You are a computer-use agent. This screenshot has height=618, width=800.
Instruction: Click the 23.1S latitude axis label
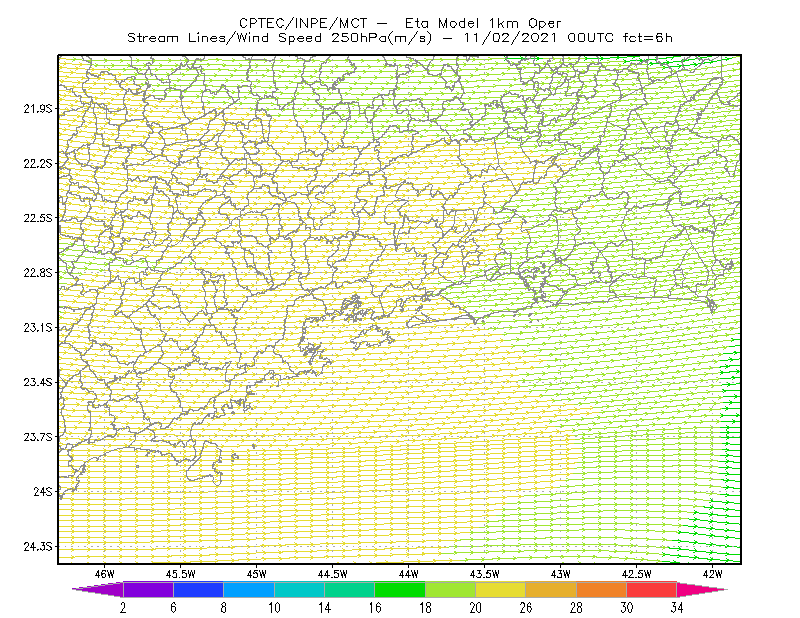click(38, 328)
